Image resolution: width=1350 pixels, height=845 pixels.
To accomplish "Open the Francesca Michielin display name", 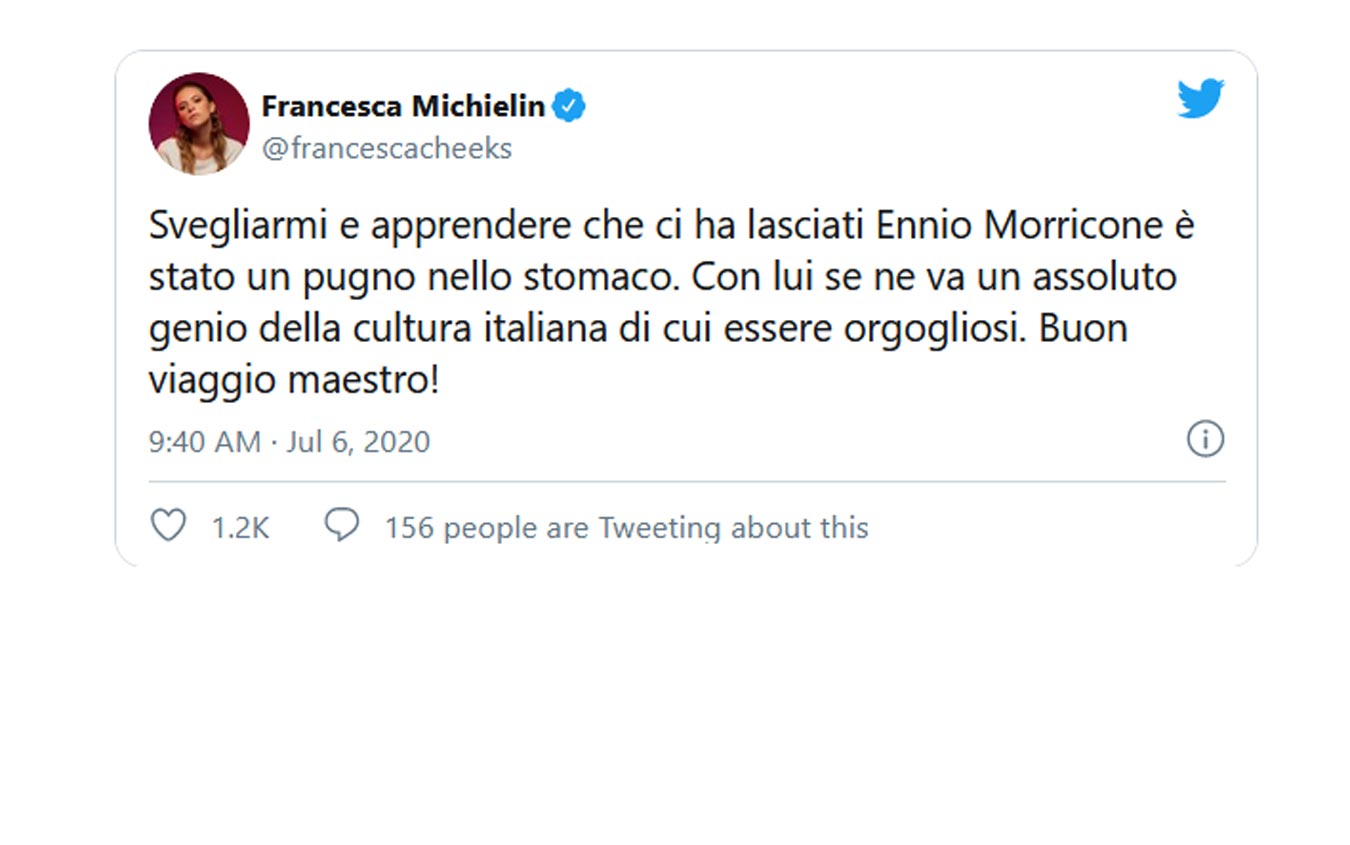I will [403, 105].
